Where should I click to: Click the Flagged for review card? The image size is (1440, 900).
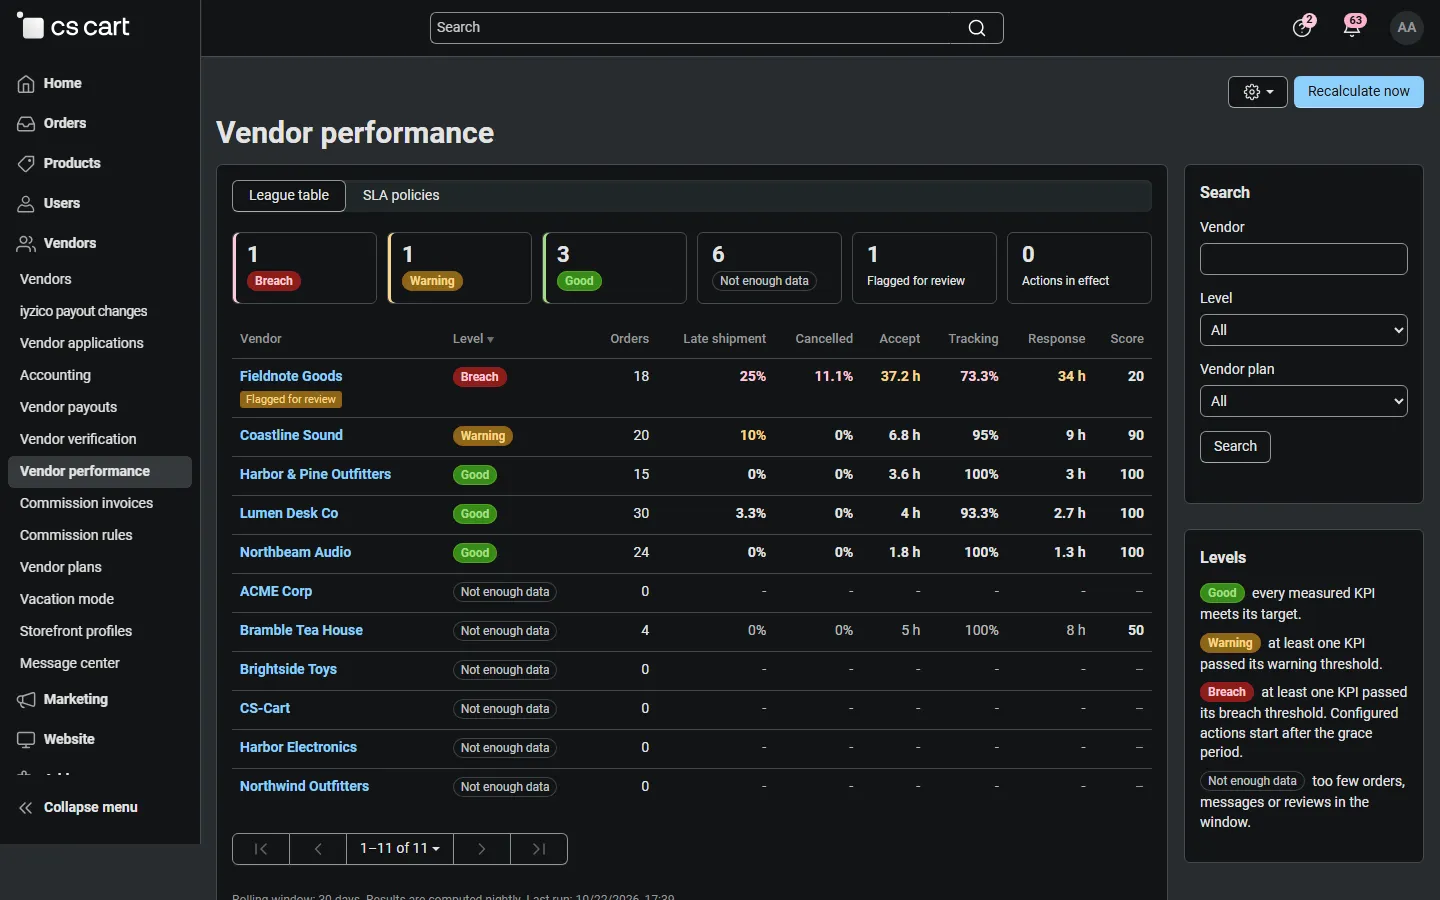[925, 268]
